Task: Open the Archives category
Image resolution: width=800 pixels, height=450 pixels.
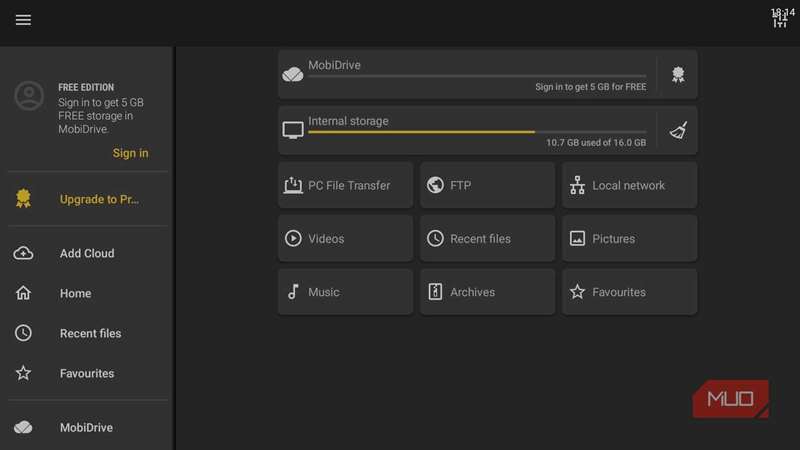Action: click(x=487, y=292)
